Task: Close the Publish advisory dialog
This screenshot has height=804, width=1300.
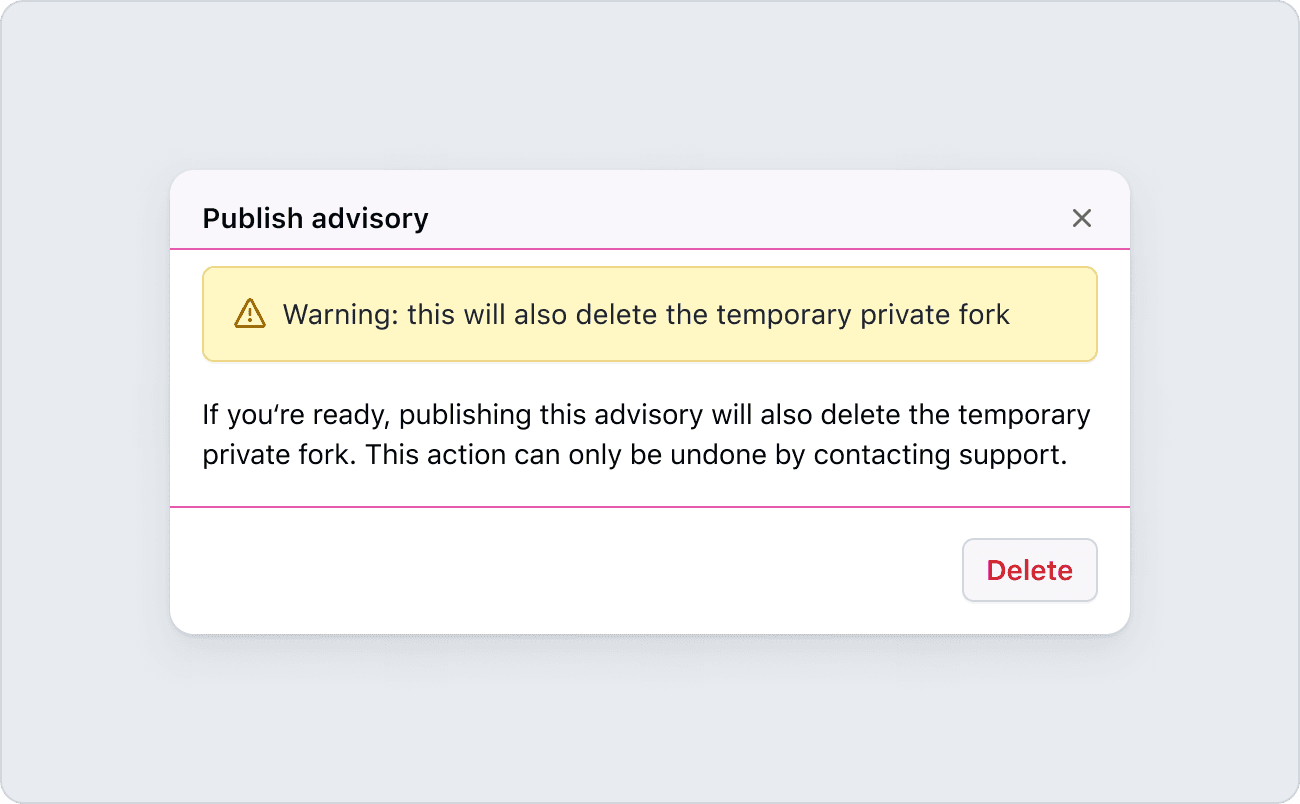Action: click(x=1081, y=218)
